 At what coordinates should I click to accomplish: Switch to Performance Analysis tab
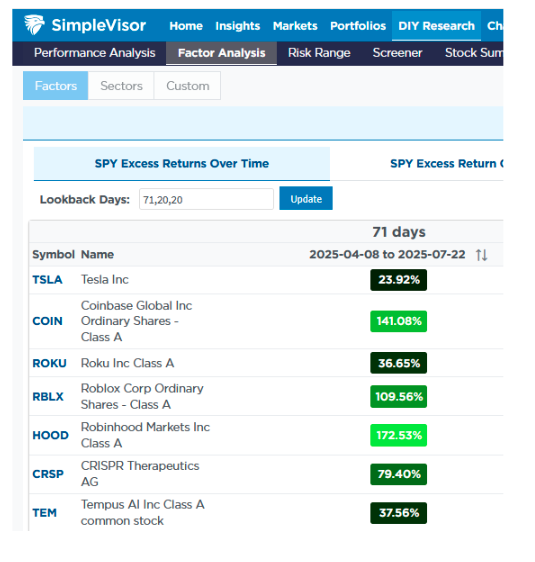(95, 53)
